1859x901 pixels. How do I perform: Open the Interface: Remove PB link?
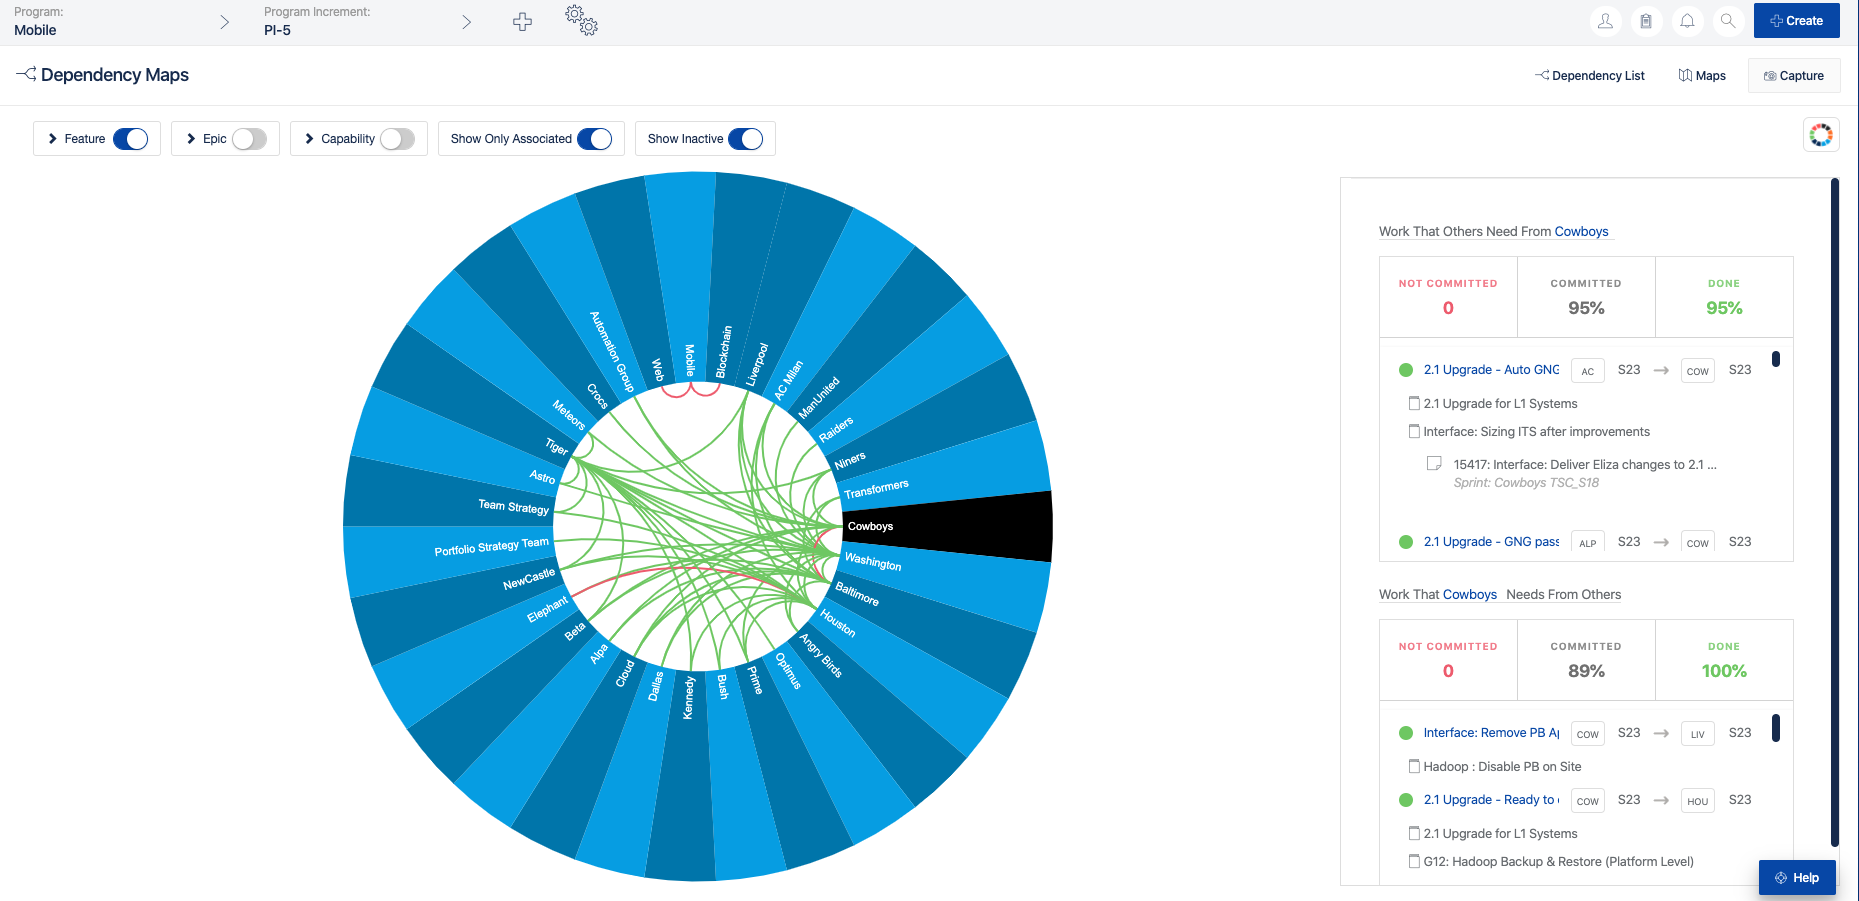click(1491, 733)
